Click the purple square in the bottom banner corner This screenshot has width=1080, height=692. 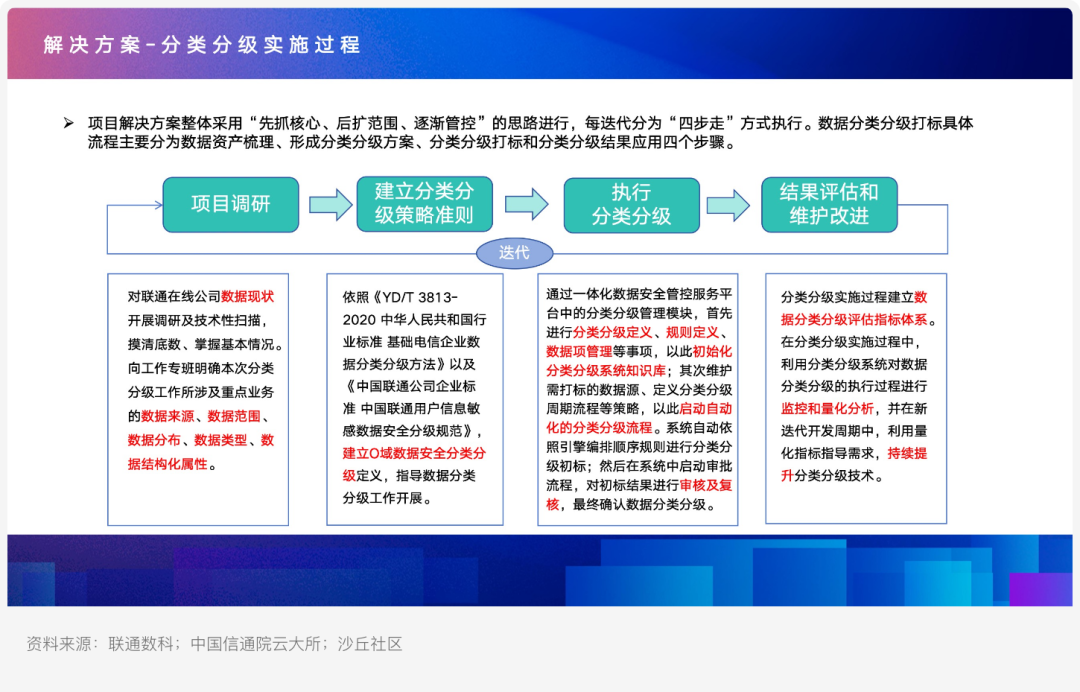1039,589
